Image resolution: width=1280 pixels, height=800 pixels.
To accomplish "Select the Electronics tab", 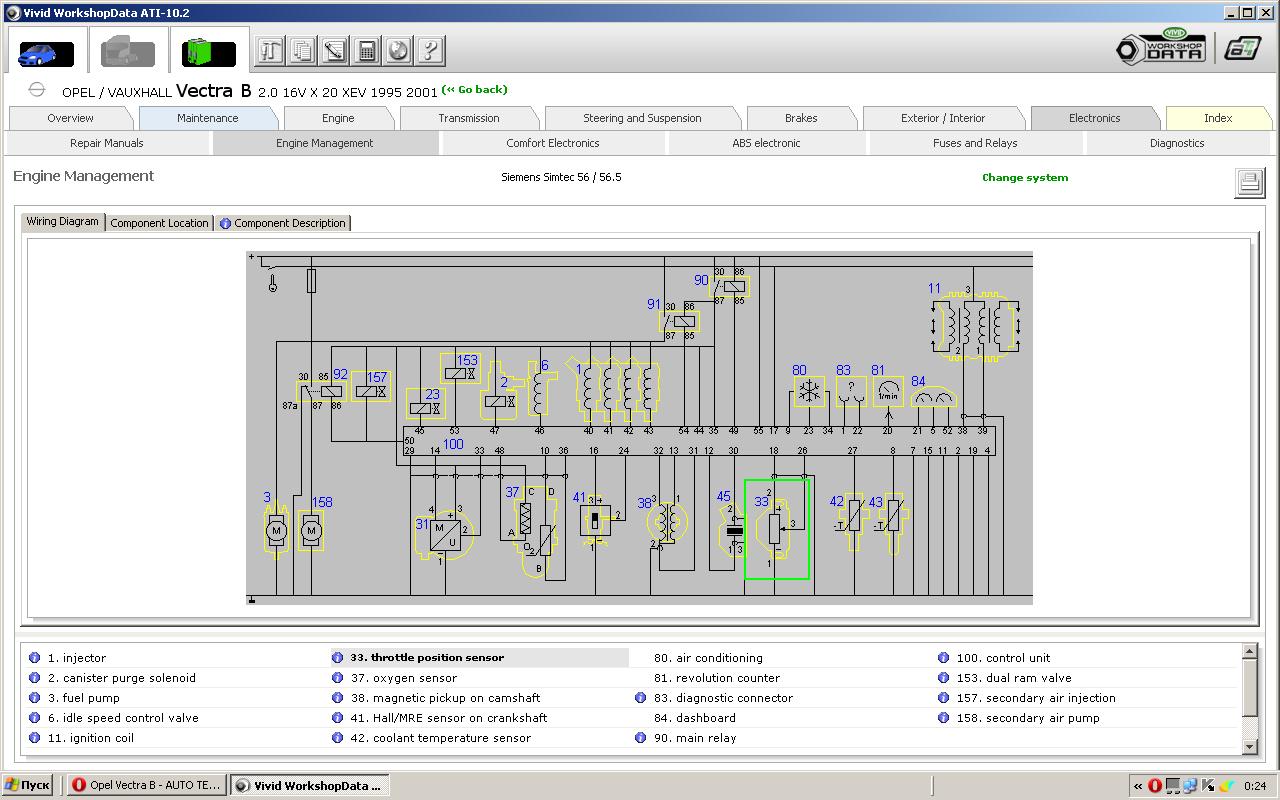I will pyautogui.click(x=1095, y=118).
